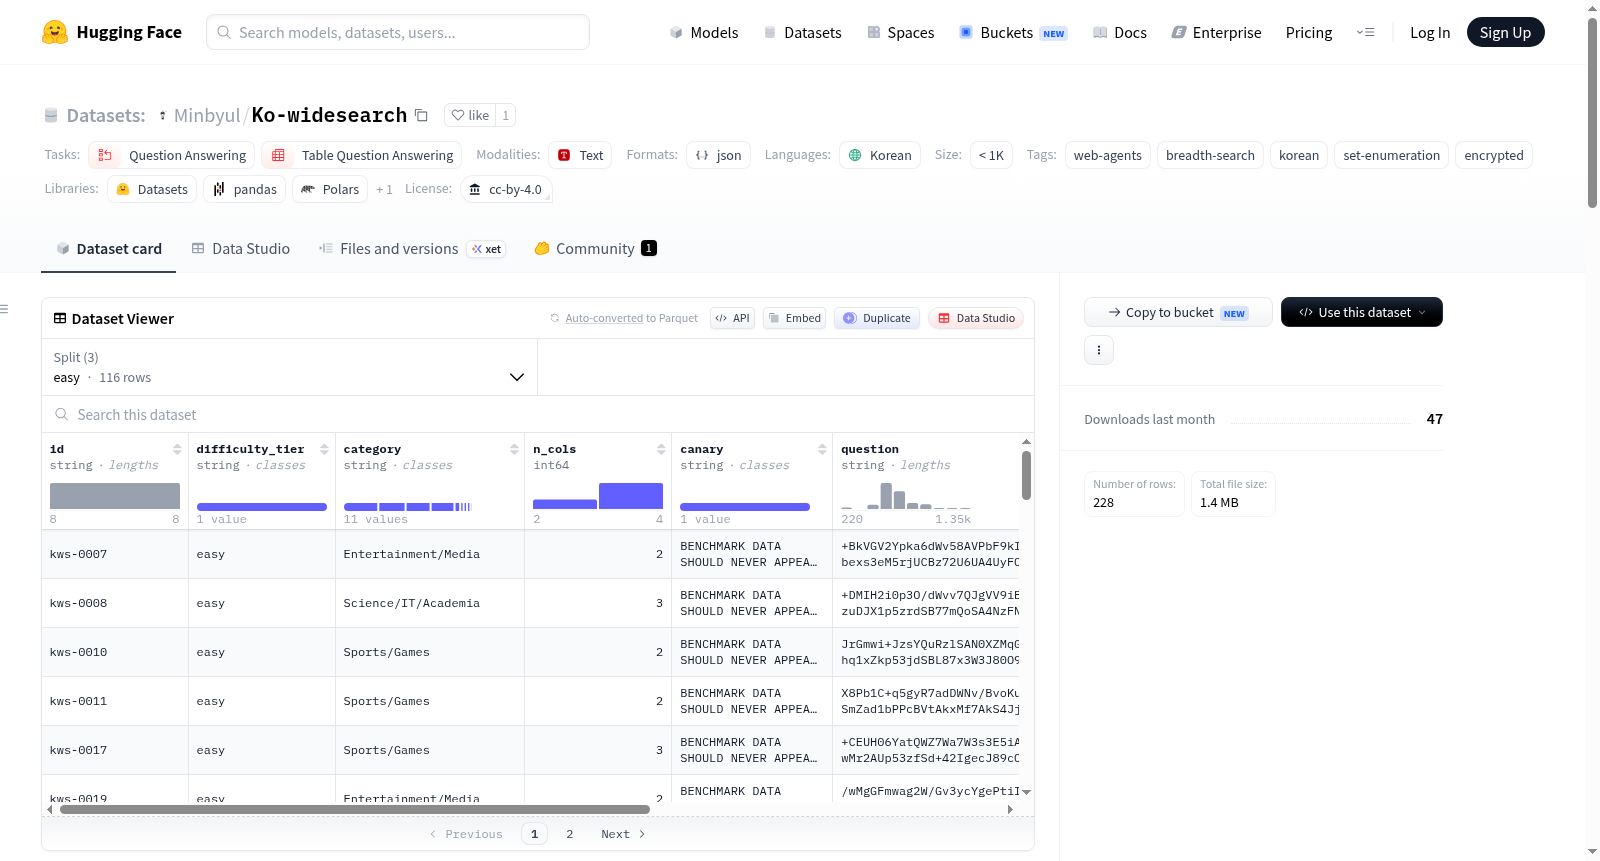
Task: Go to Spaces in top navigation
Action: click(900, 32)
